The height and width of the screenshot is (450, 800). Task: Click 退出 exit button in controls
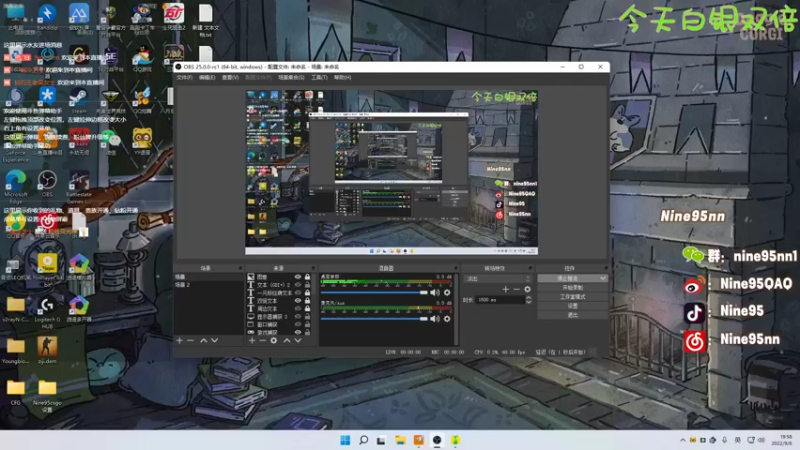click(x=572, y=315)
